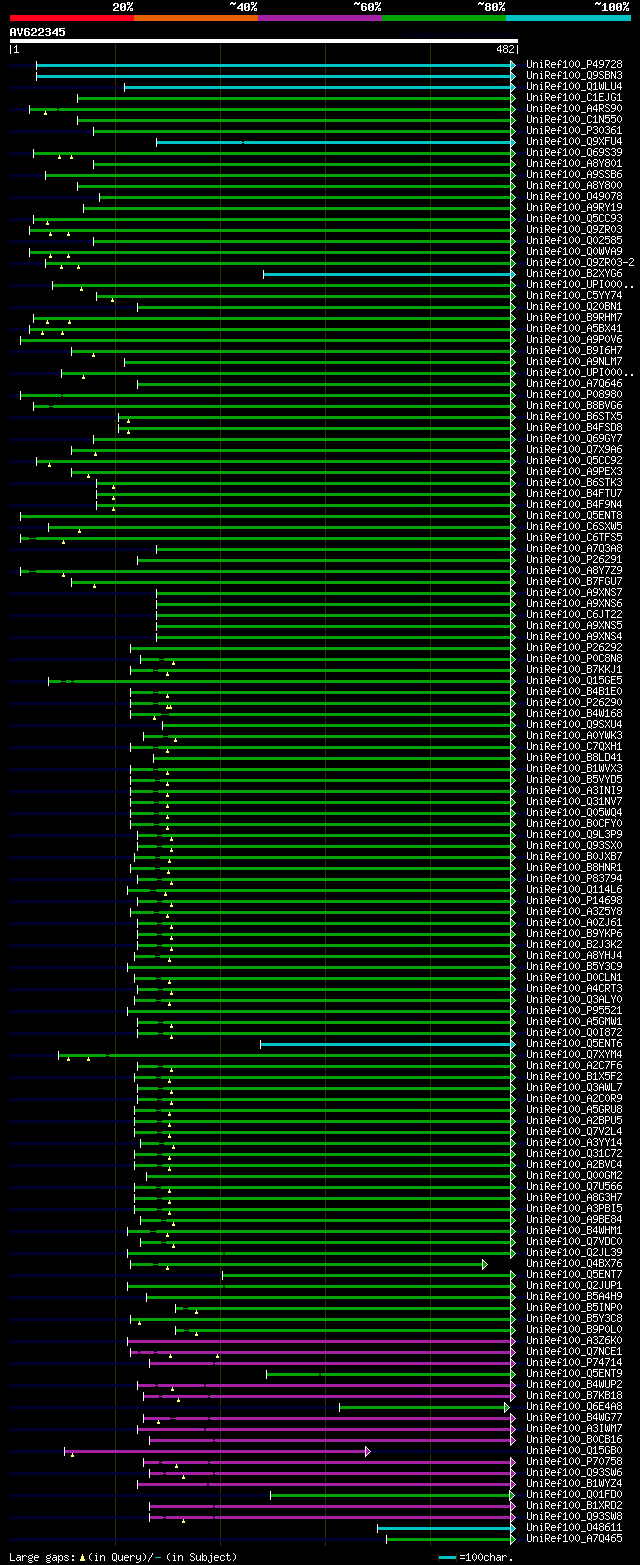Select the UniRef100_Q01FD0 label
Screen dimensions: 640x1565
[574, 1495]
